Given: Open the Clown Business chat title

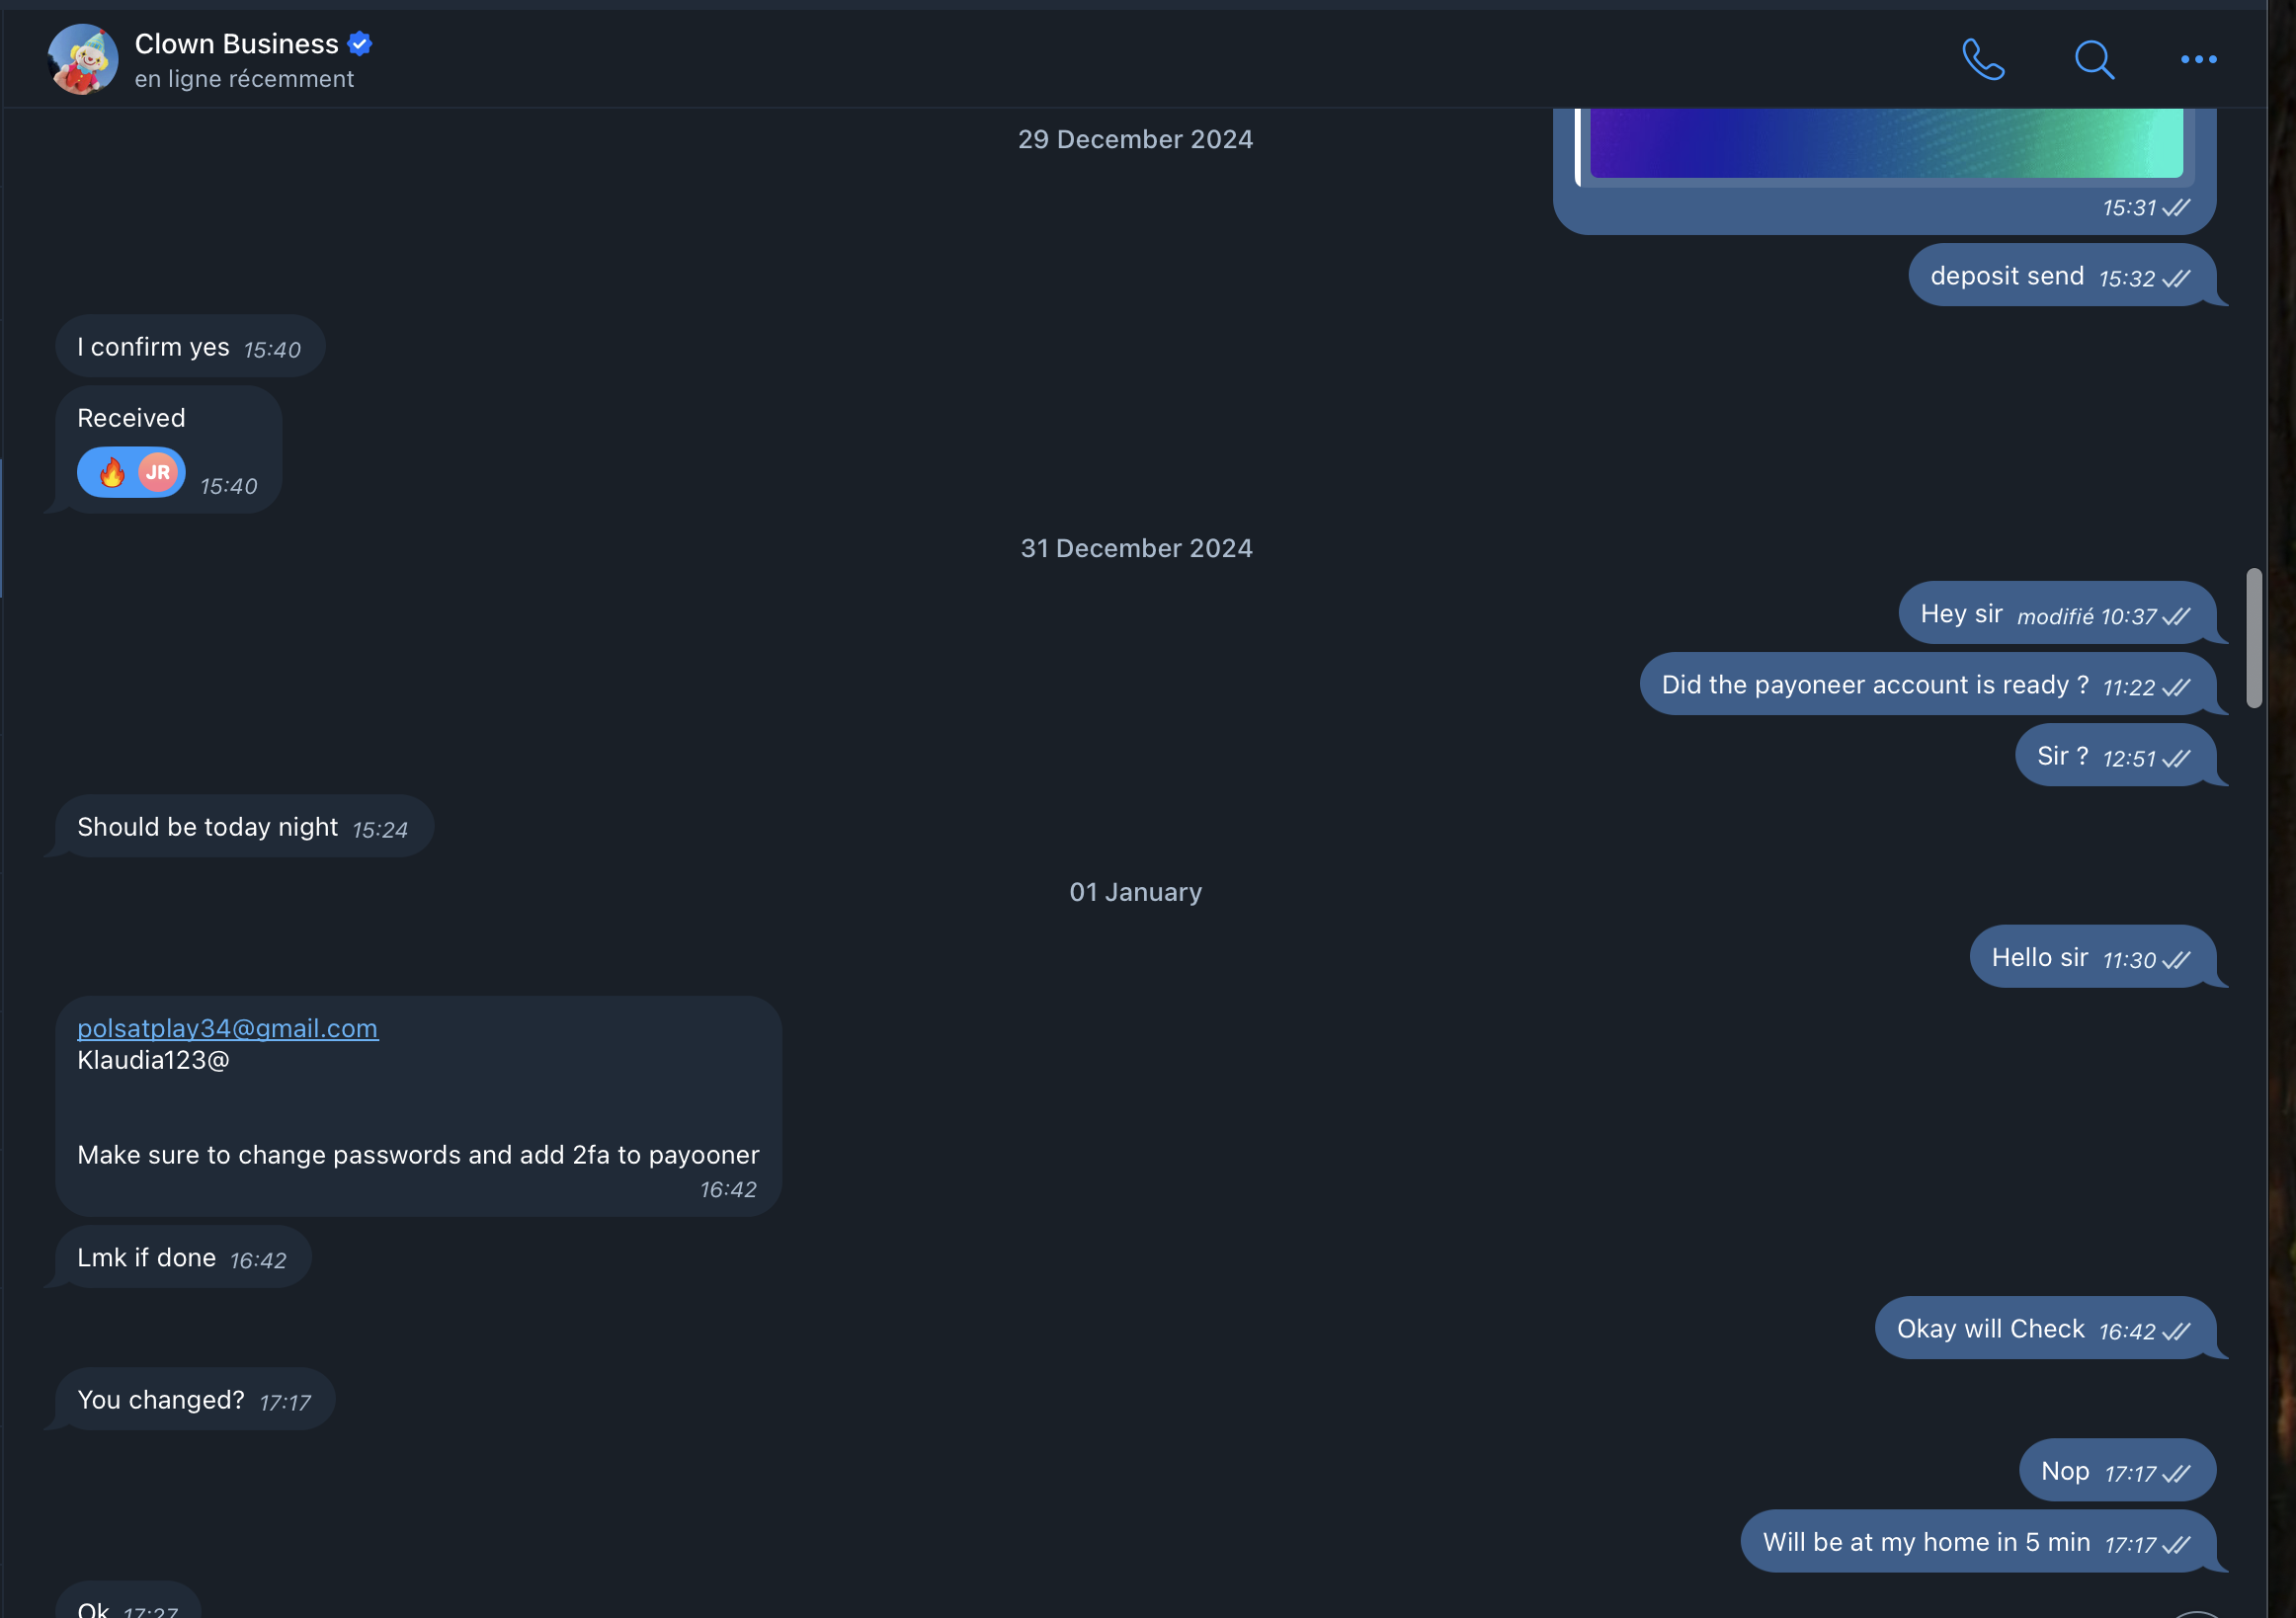Looking at the screenshot, I should click(x=236, y=43).
